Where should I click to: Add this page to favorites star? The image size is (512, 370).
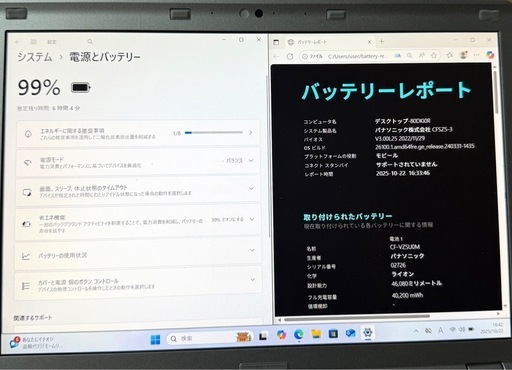click(x=433, y=56)
